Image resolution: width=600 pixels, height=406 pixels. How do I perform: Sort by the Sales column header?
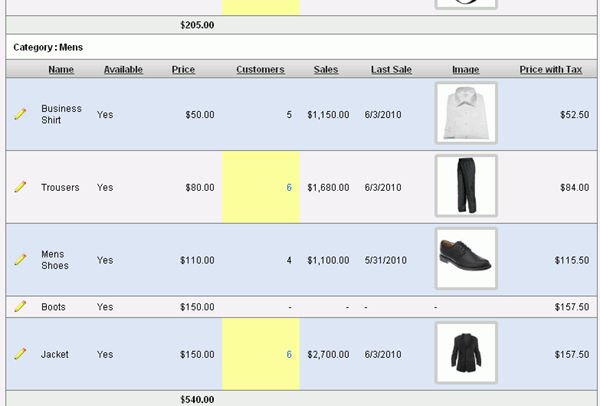pyautogui.click(x=325, y=70)
